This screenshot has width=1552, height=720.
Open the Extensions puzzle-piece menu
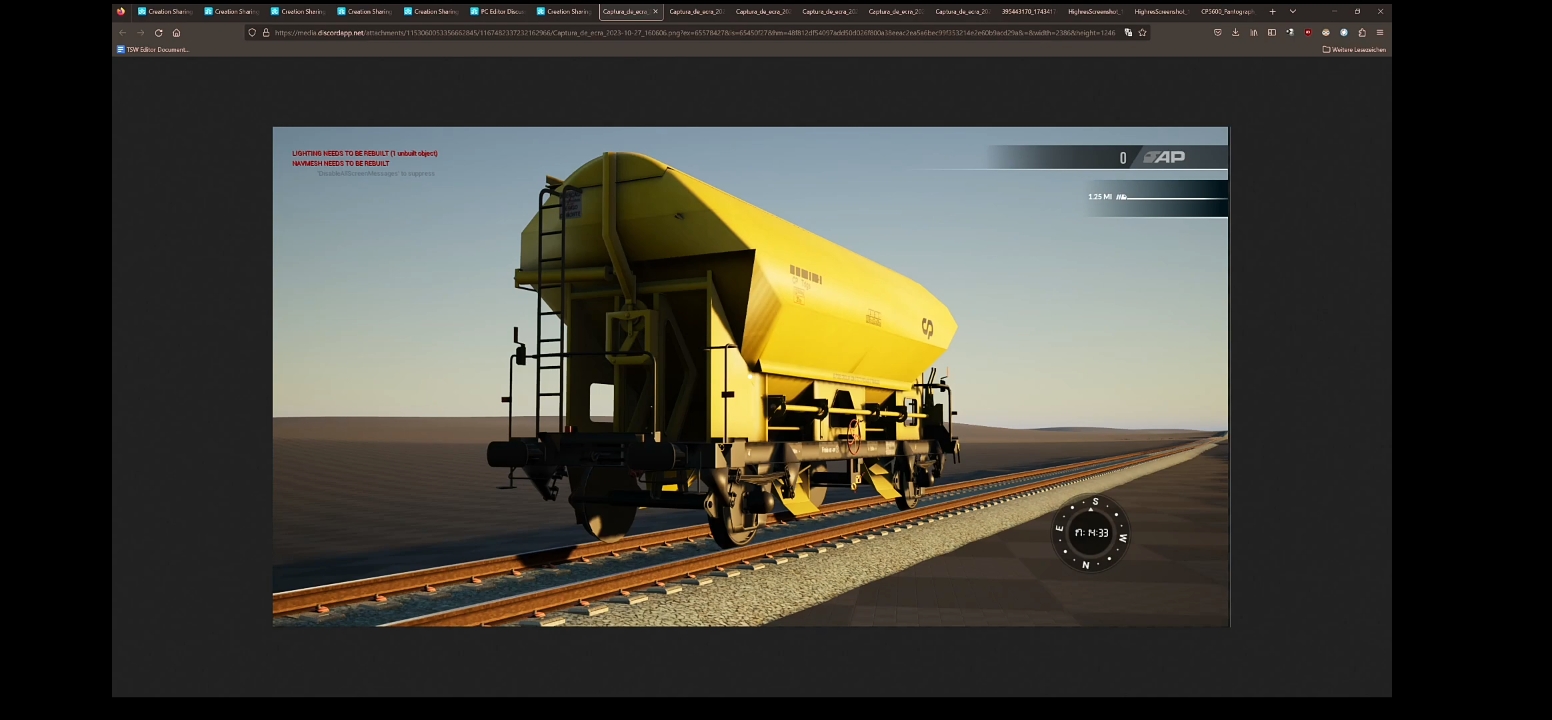coord(1361,33)
